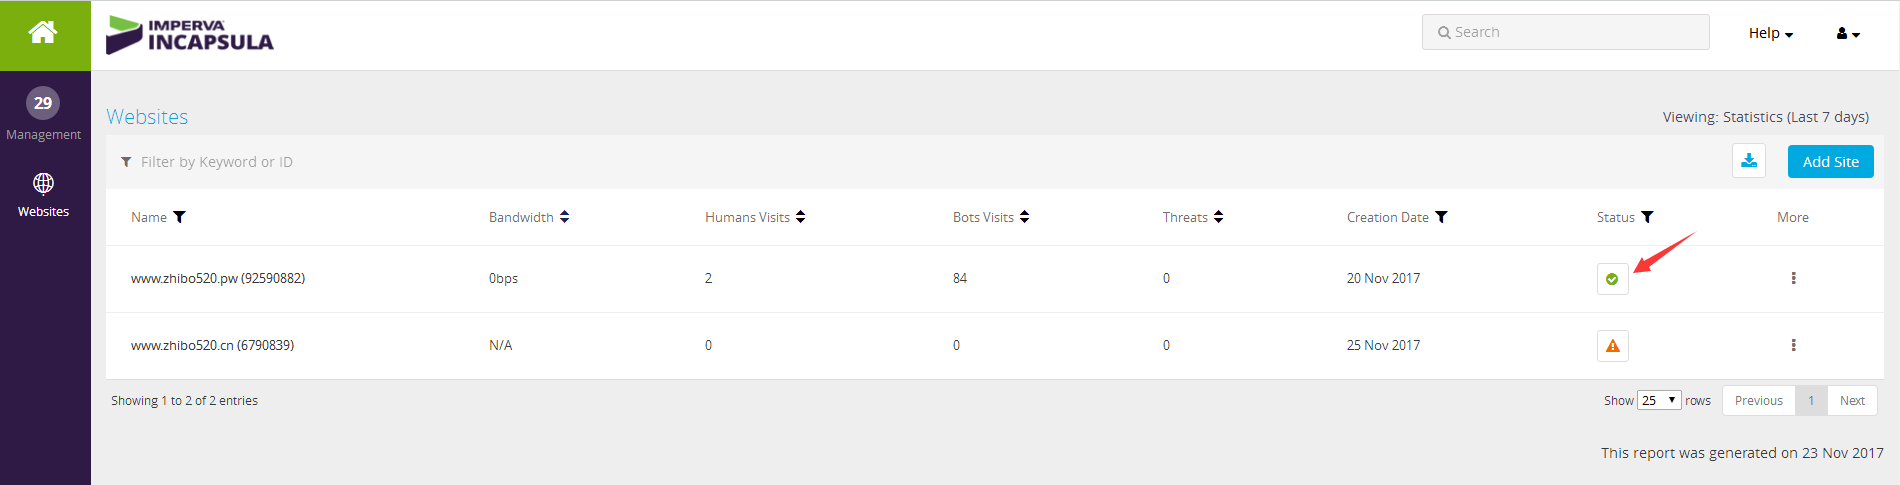Filter by Status column funnel
Screen dimensions: 1900x485
point(1647,217)
